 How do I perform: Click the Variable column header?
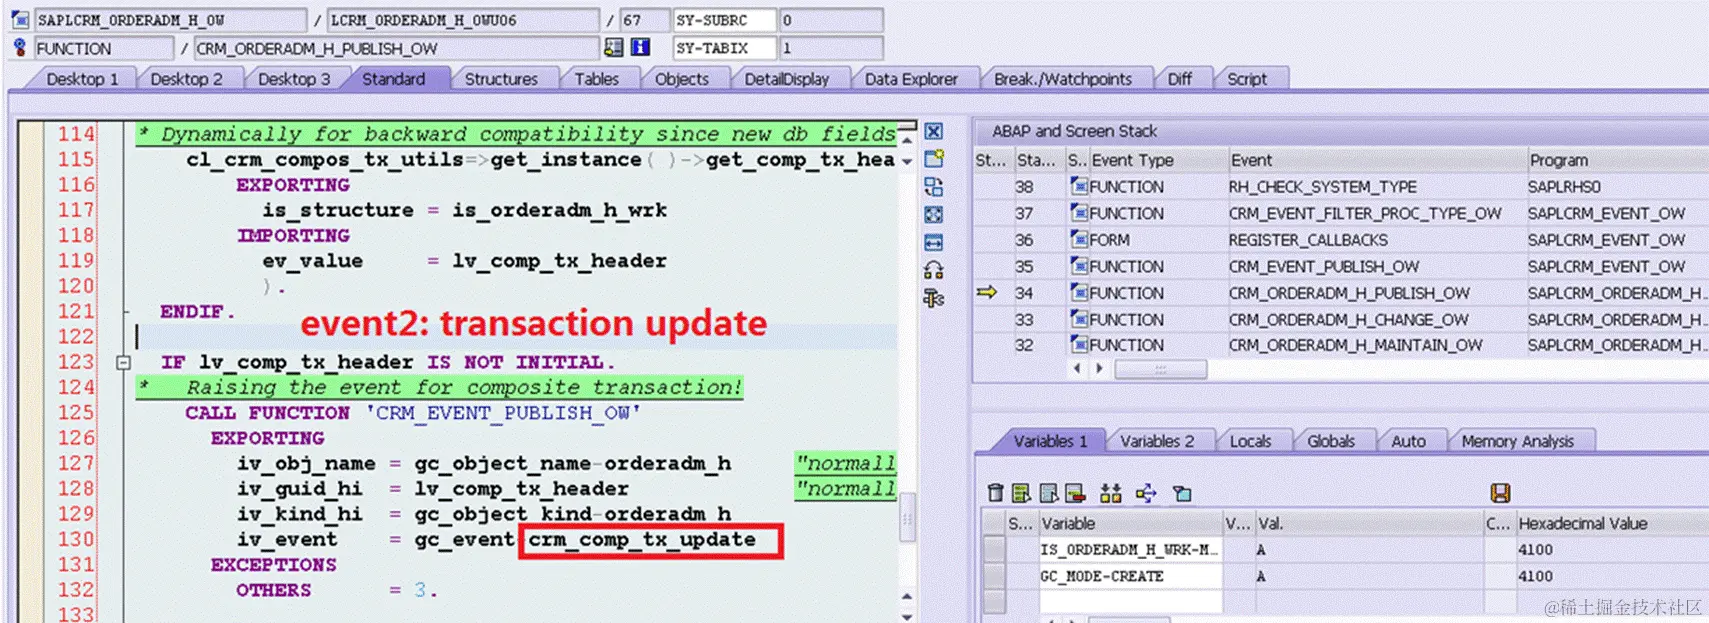point(1130,523)
